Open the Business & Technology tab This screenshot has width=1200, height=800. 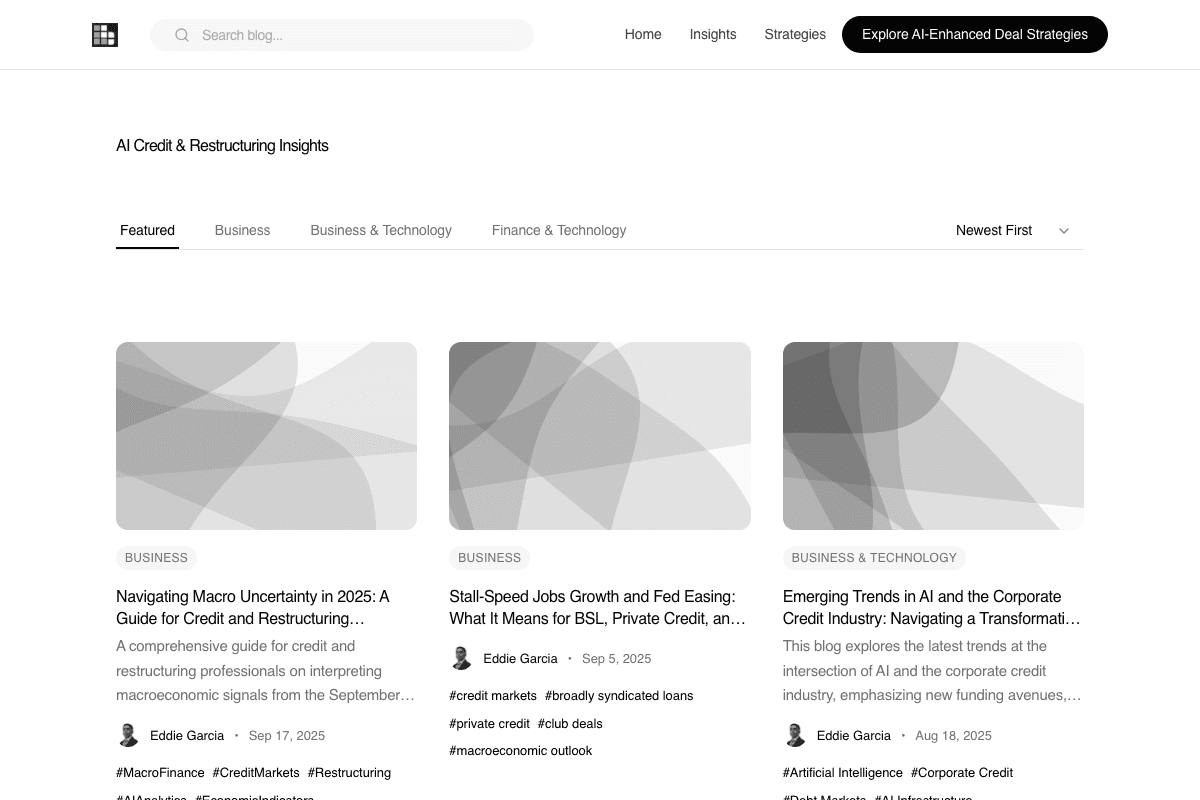(381, 230)
